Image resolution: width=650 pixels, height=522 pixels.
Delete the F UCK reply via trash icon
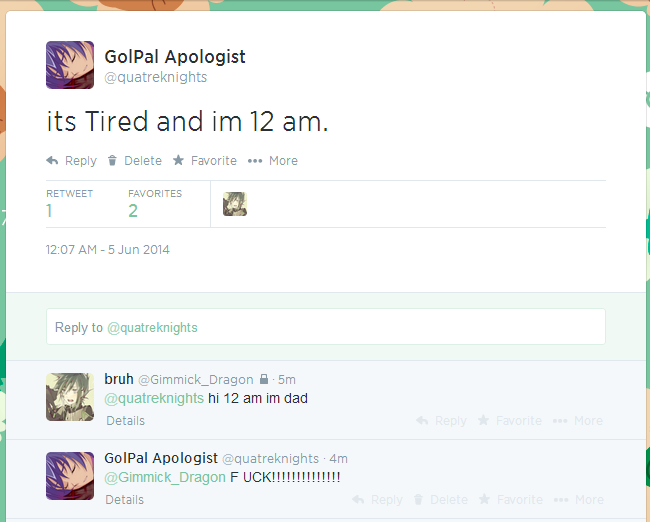click(418, 500)
